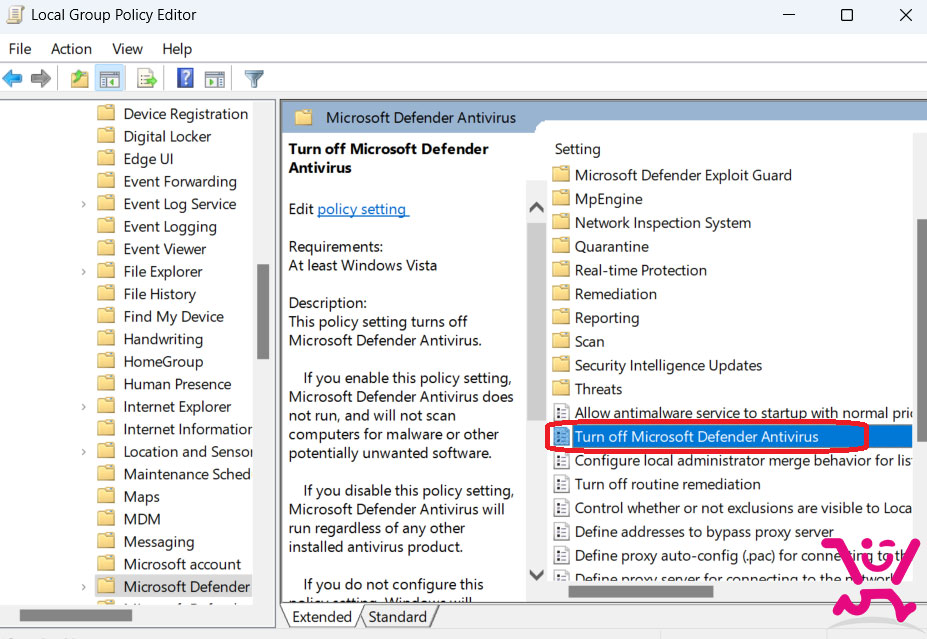Viewport: 927px width, 639px height.
Task: Toggle the Show/Hide Action Pane icon
Action: click(x=215, y=78)
